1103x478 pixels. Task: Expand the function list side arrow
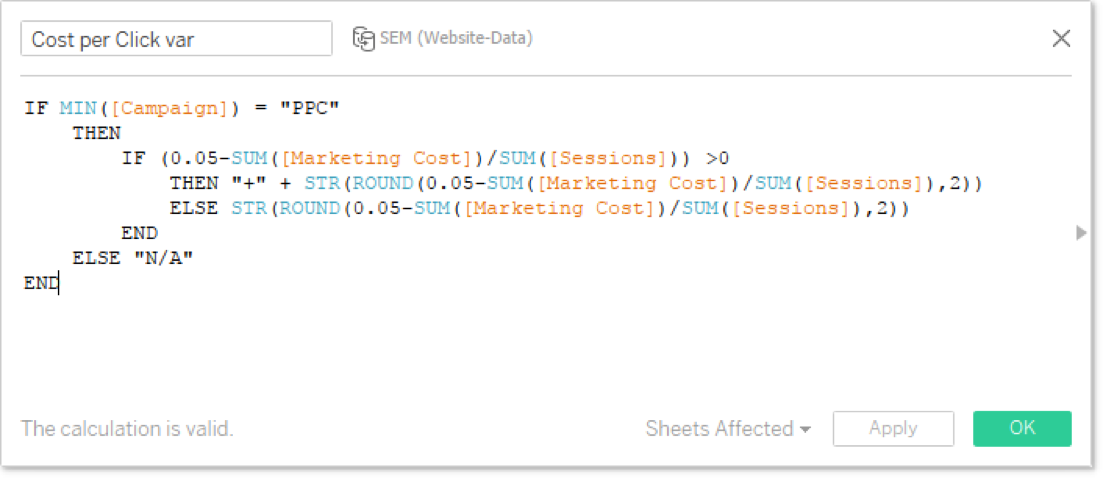pyautogui.click(x=1080, y=233)
